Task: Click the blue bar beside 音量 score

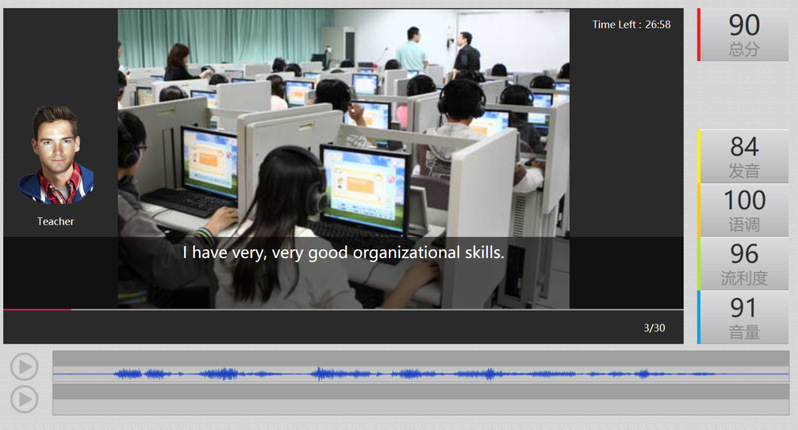Action: click(x=699, y=318)
